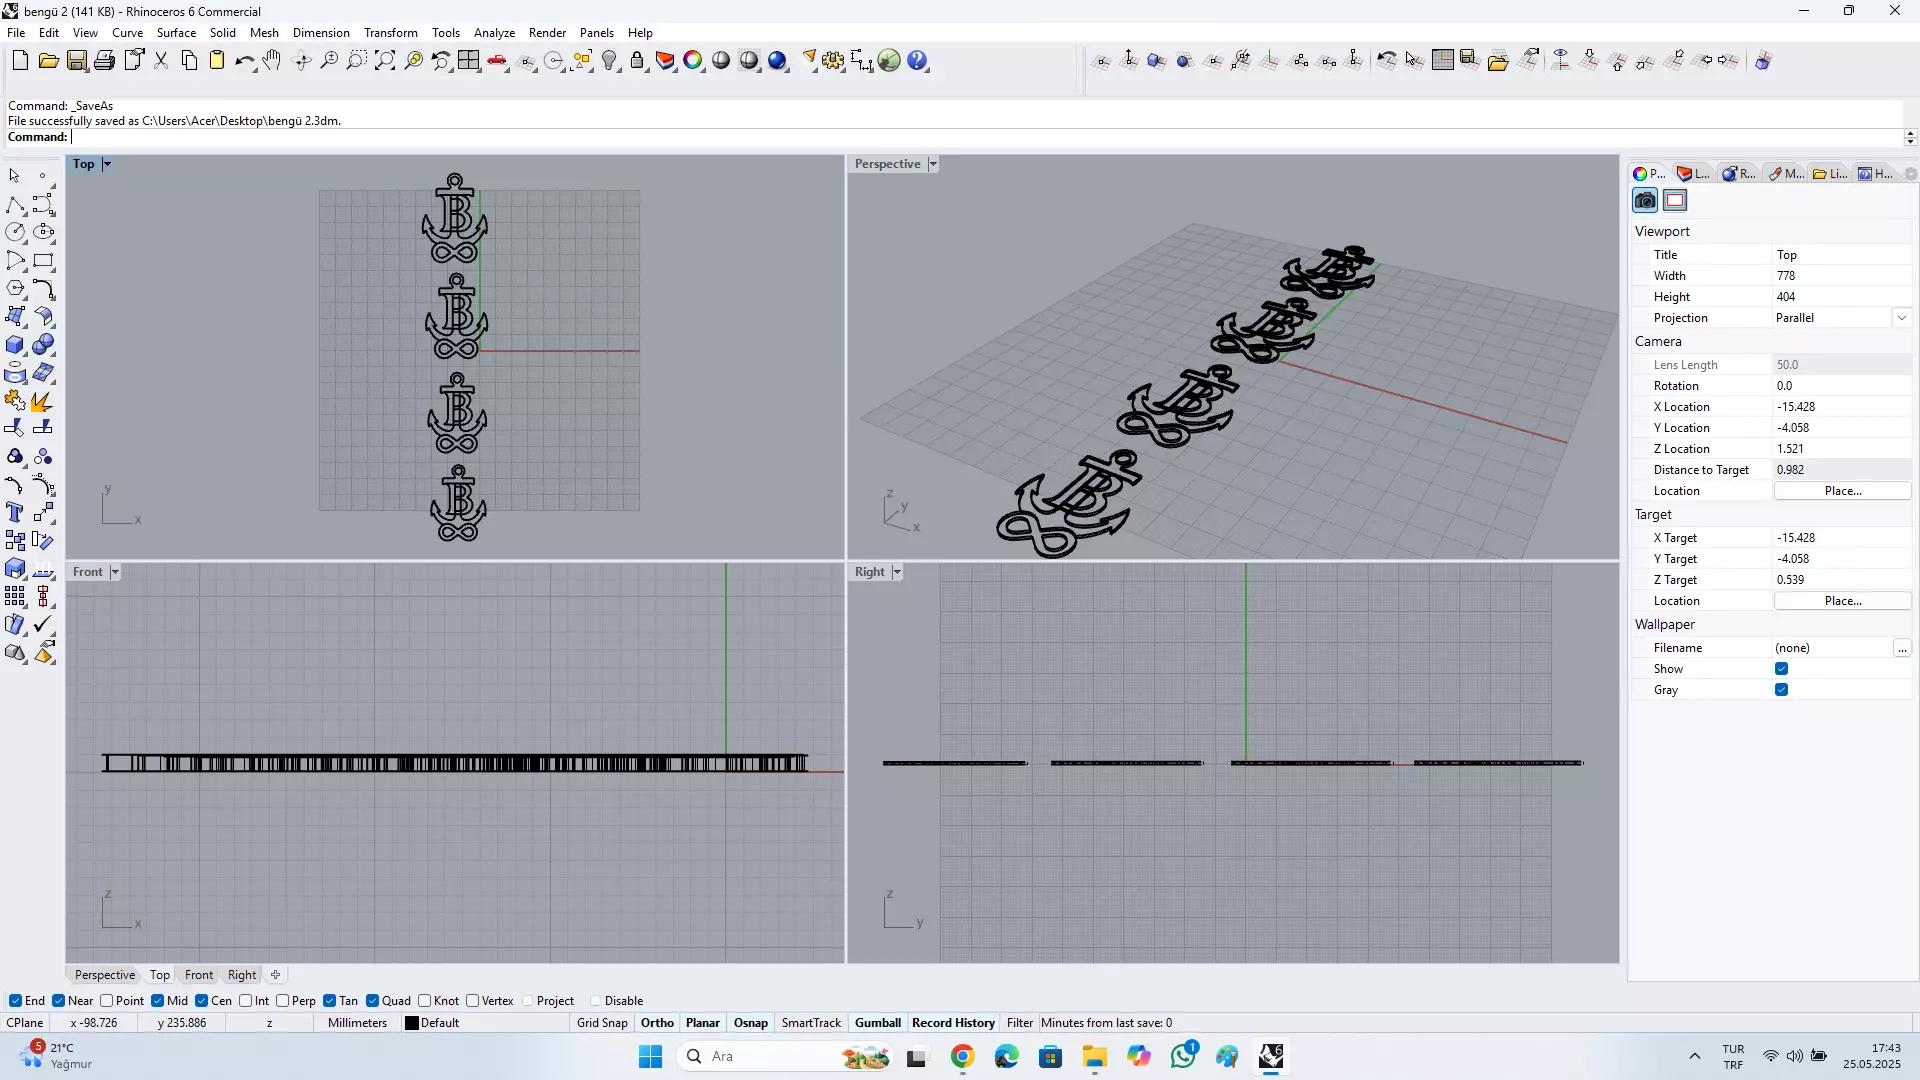The width and height of the screenshot is (1920, 1080).
Task: Open the Transform menu
Action: 390,33
